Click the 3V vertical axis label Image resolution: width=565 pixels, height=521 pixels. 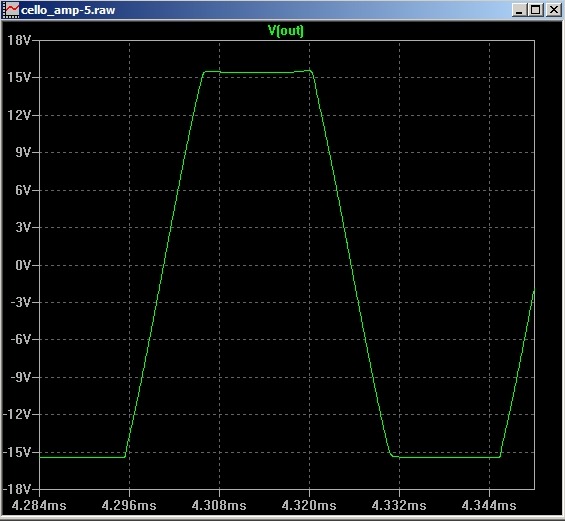pos(23,227)
